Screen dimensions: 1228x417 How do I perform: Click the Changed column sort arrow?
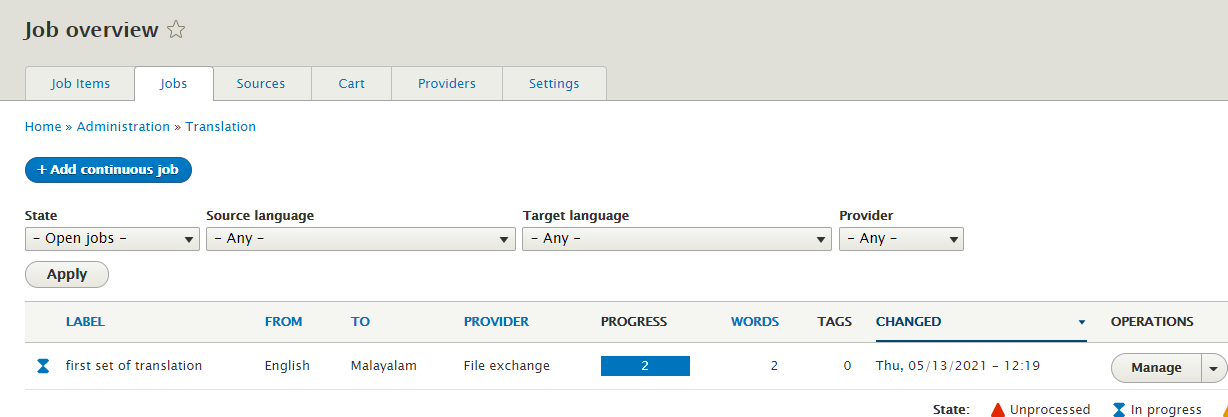coord(1081,322)
